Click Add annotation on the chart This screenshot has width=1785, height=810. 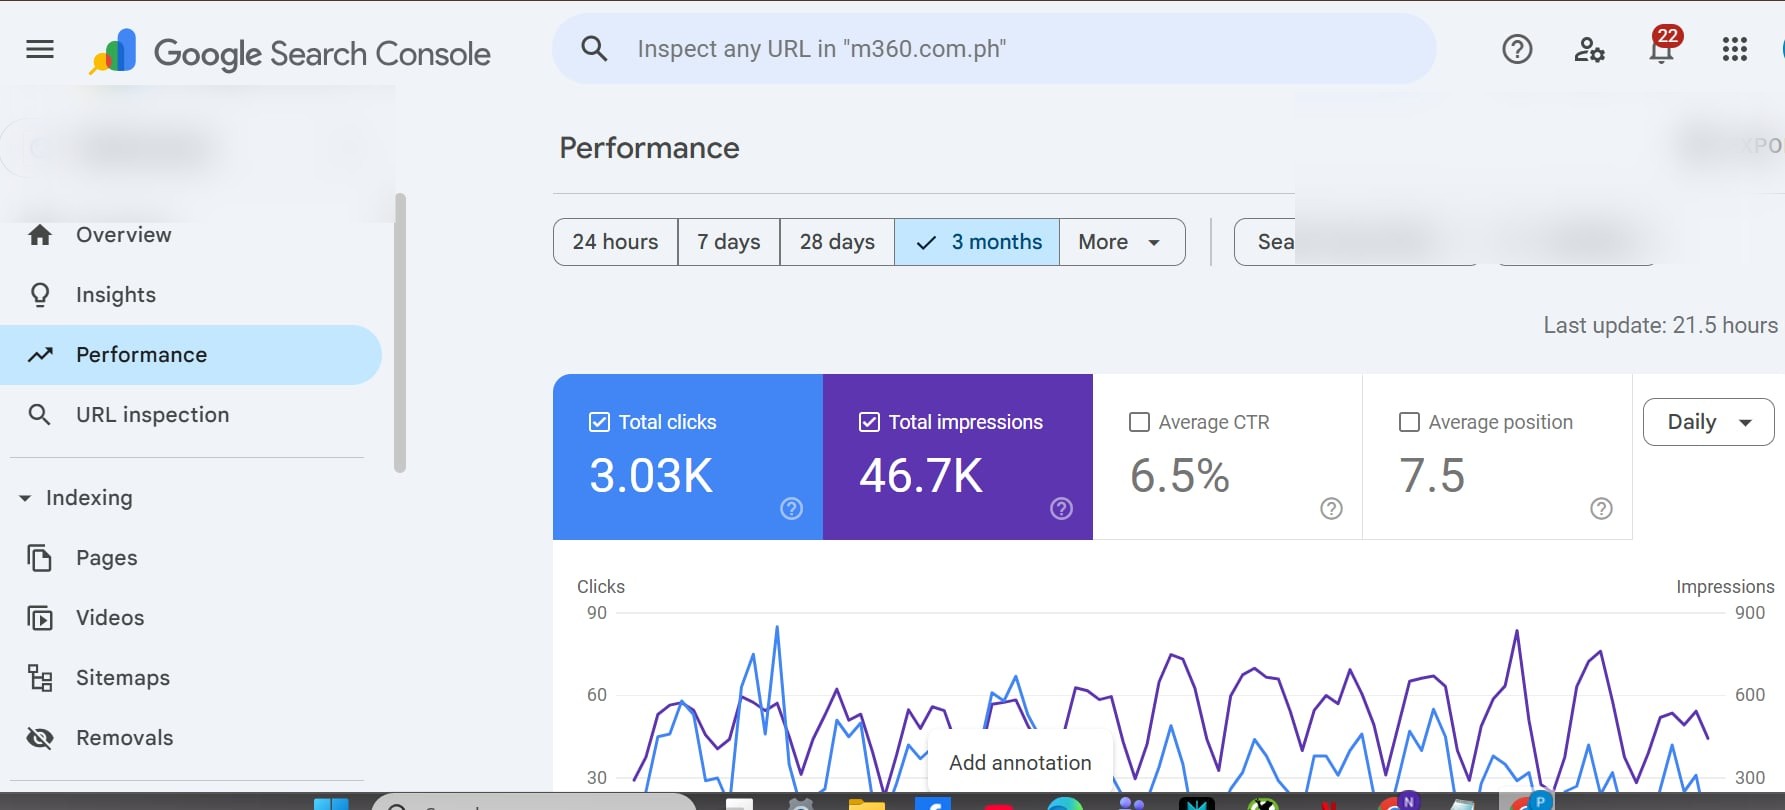click(x=1020, y=763)
